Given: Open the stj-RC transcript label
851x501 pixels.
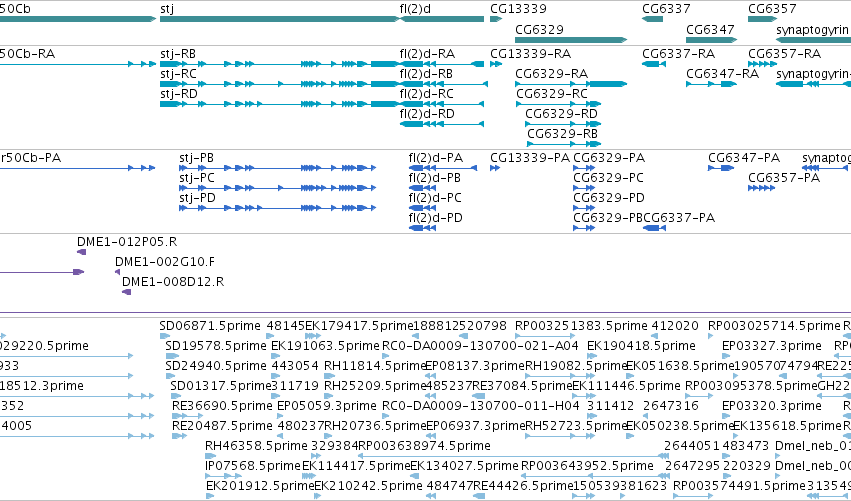Looking at the screenshot, I should point(179,74).
